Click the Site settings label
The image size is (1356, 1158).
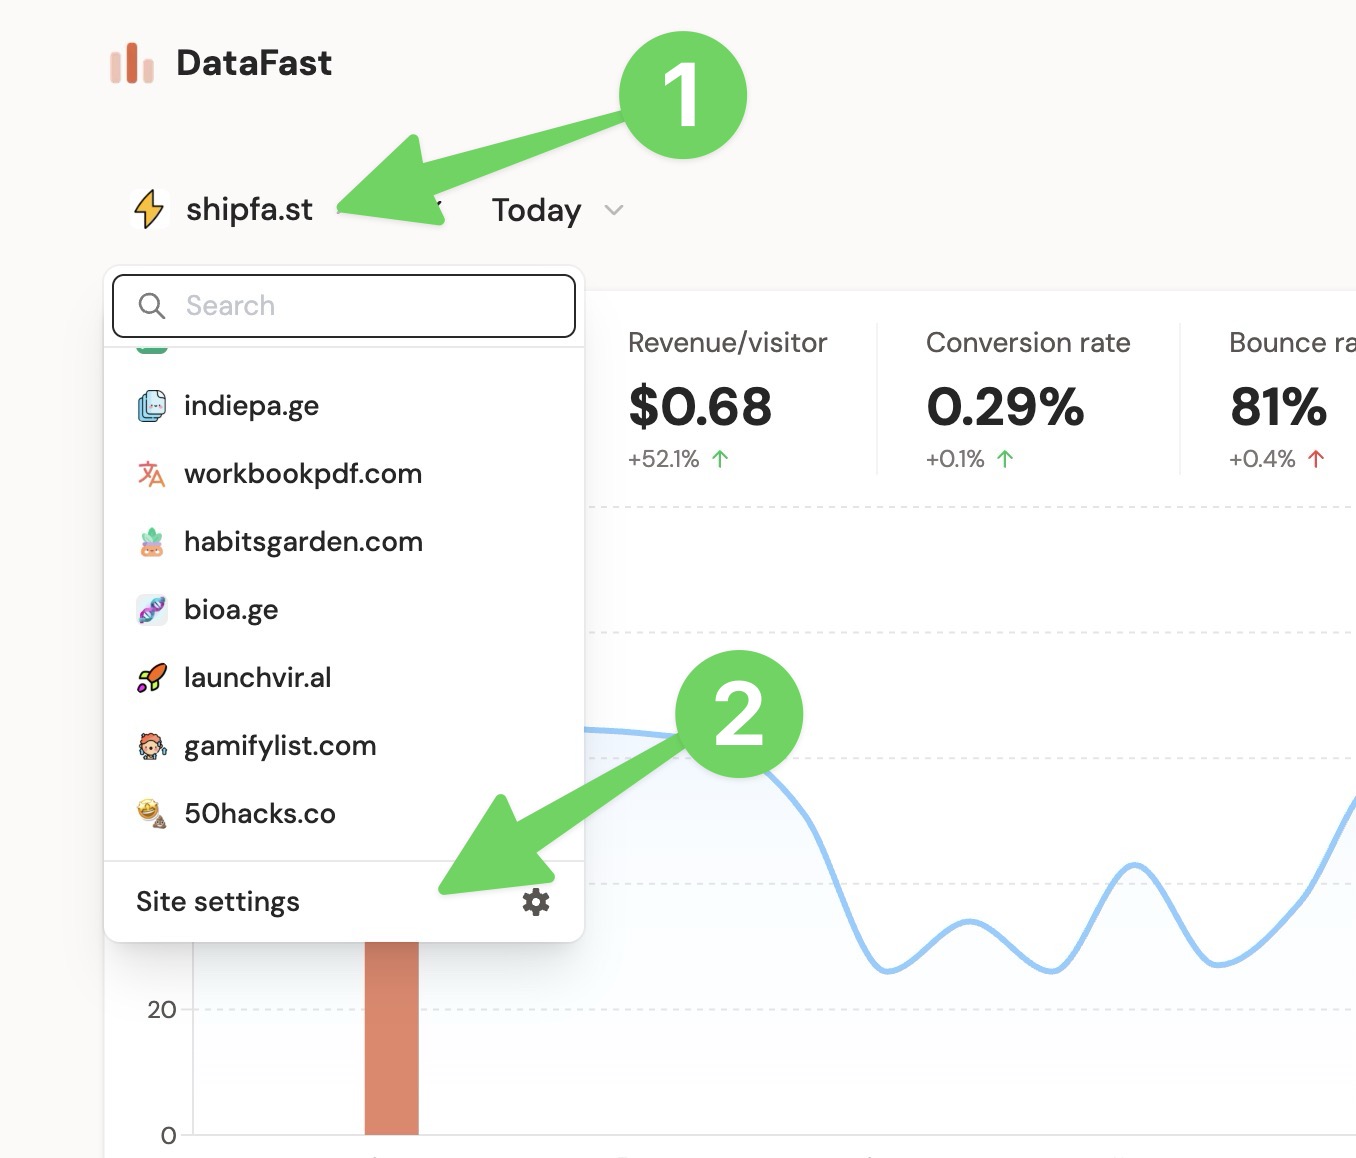coord(218,902)
